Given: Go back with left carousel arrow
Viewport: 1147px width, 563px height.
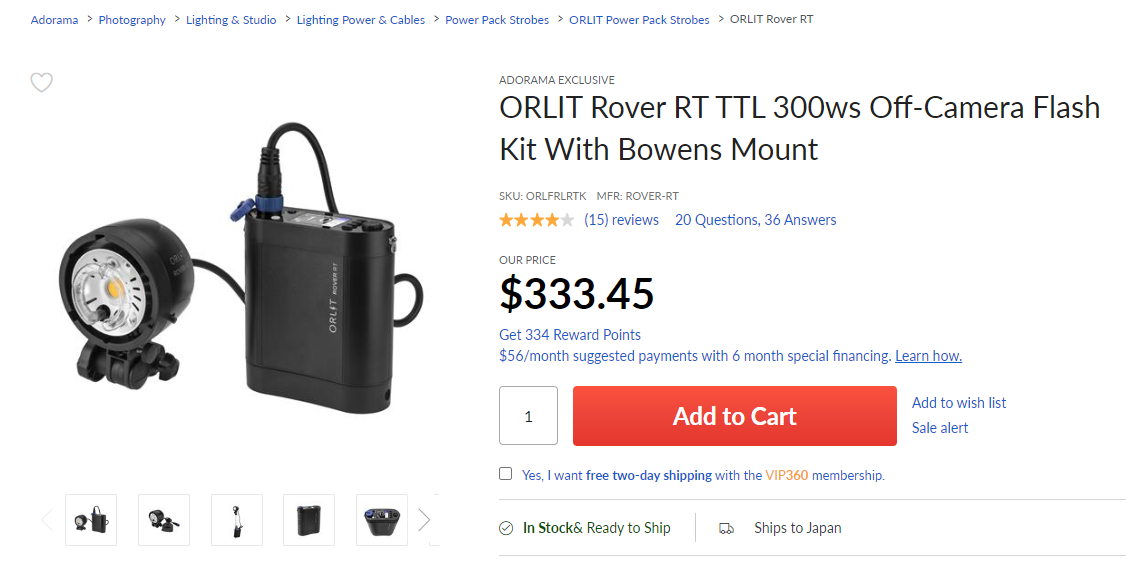Looking at the screenshot, I should pos(47,520).
